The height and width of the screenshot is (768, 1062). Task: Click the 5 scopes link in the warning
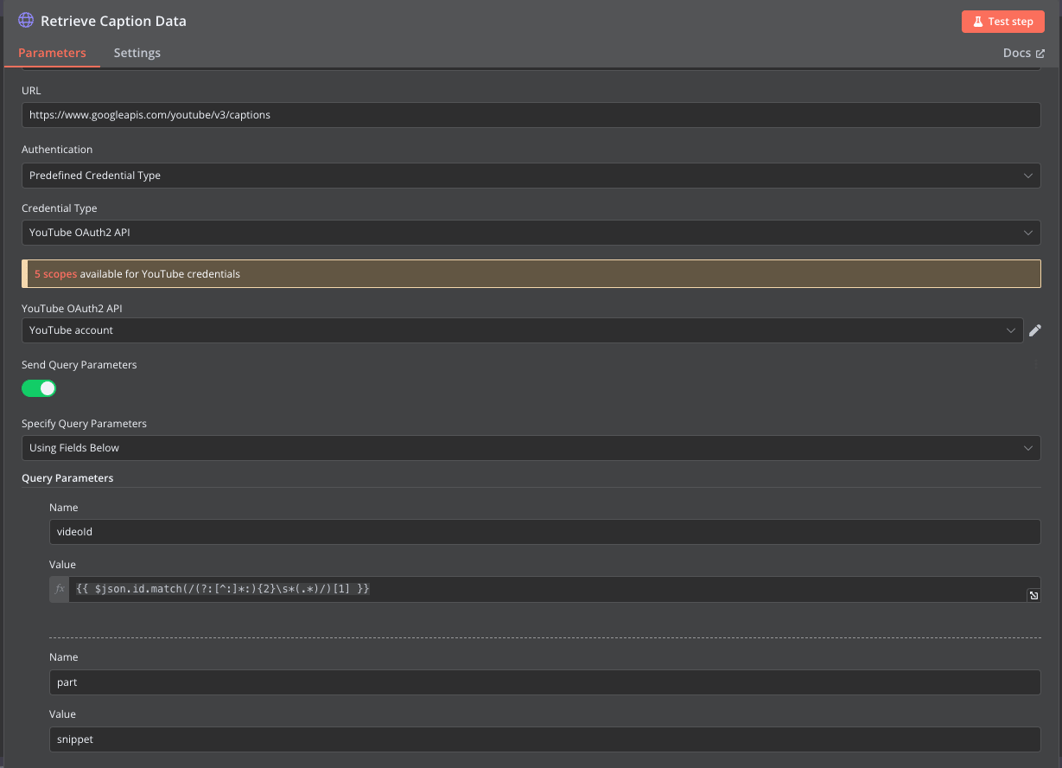point(57,272)
